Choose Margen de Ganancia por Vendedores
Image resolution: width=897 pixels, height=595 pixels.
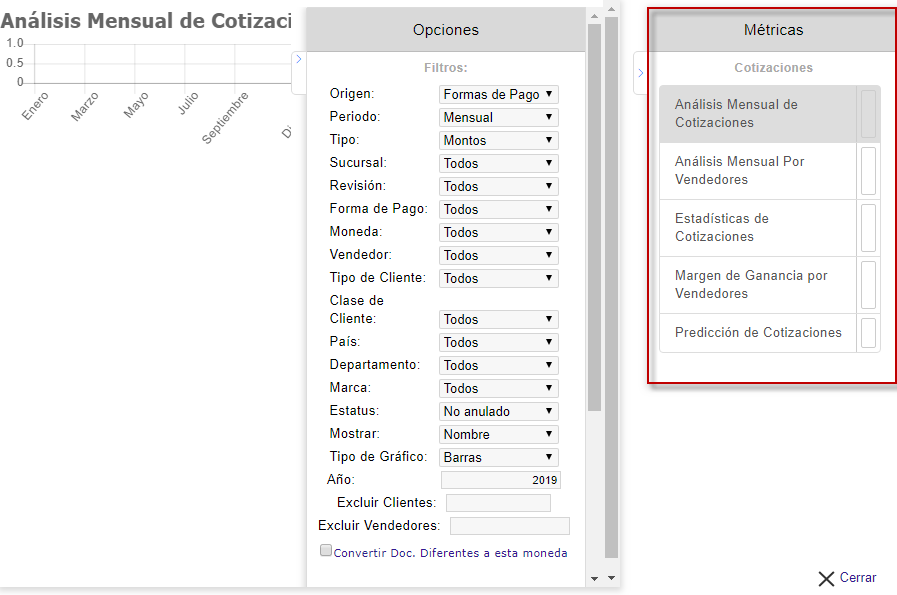756,285
